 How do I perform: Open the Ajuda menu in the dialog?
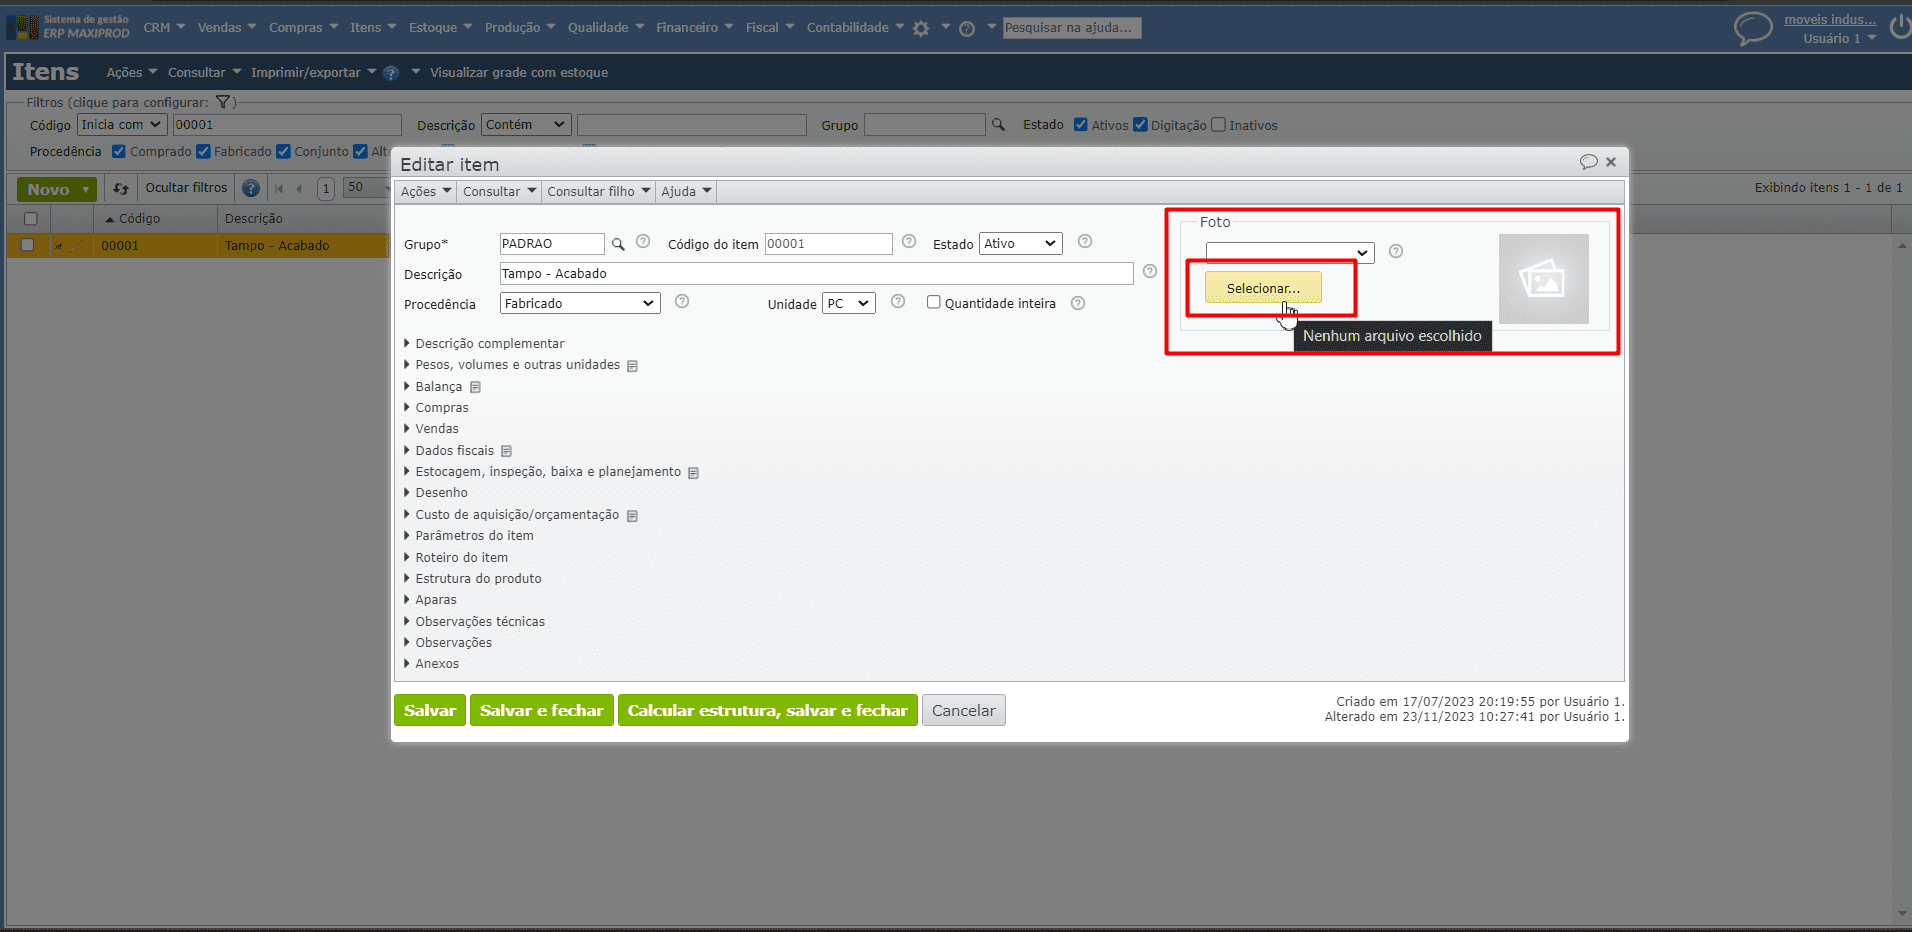(686, 192)
